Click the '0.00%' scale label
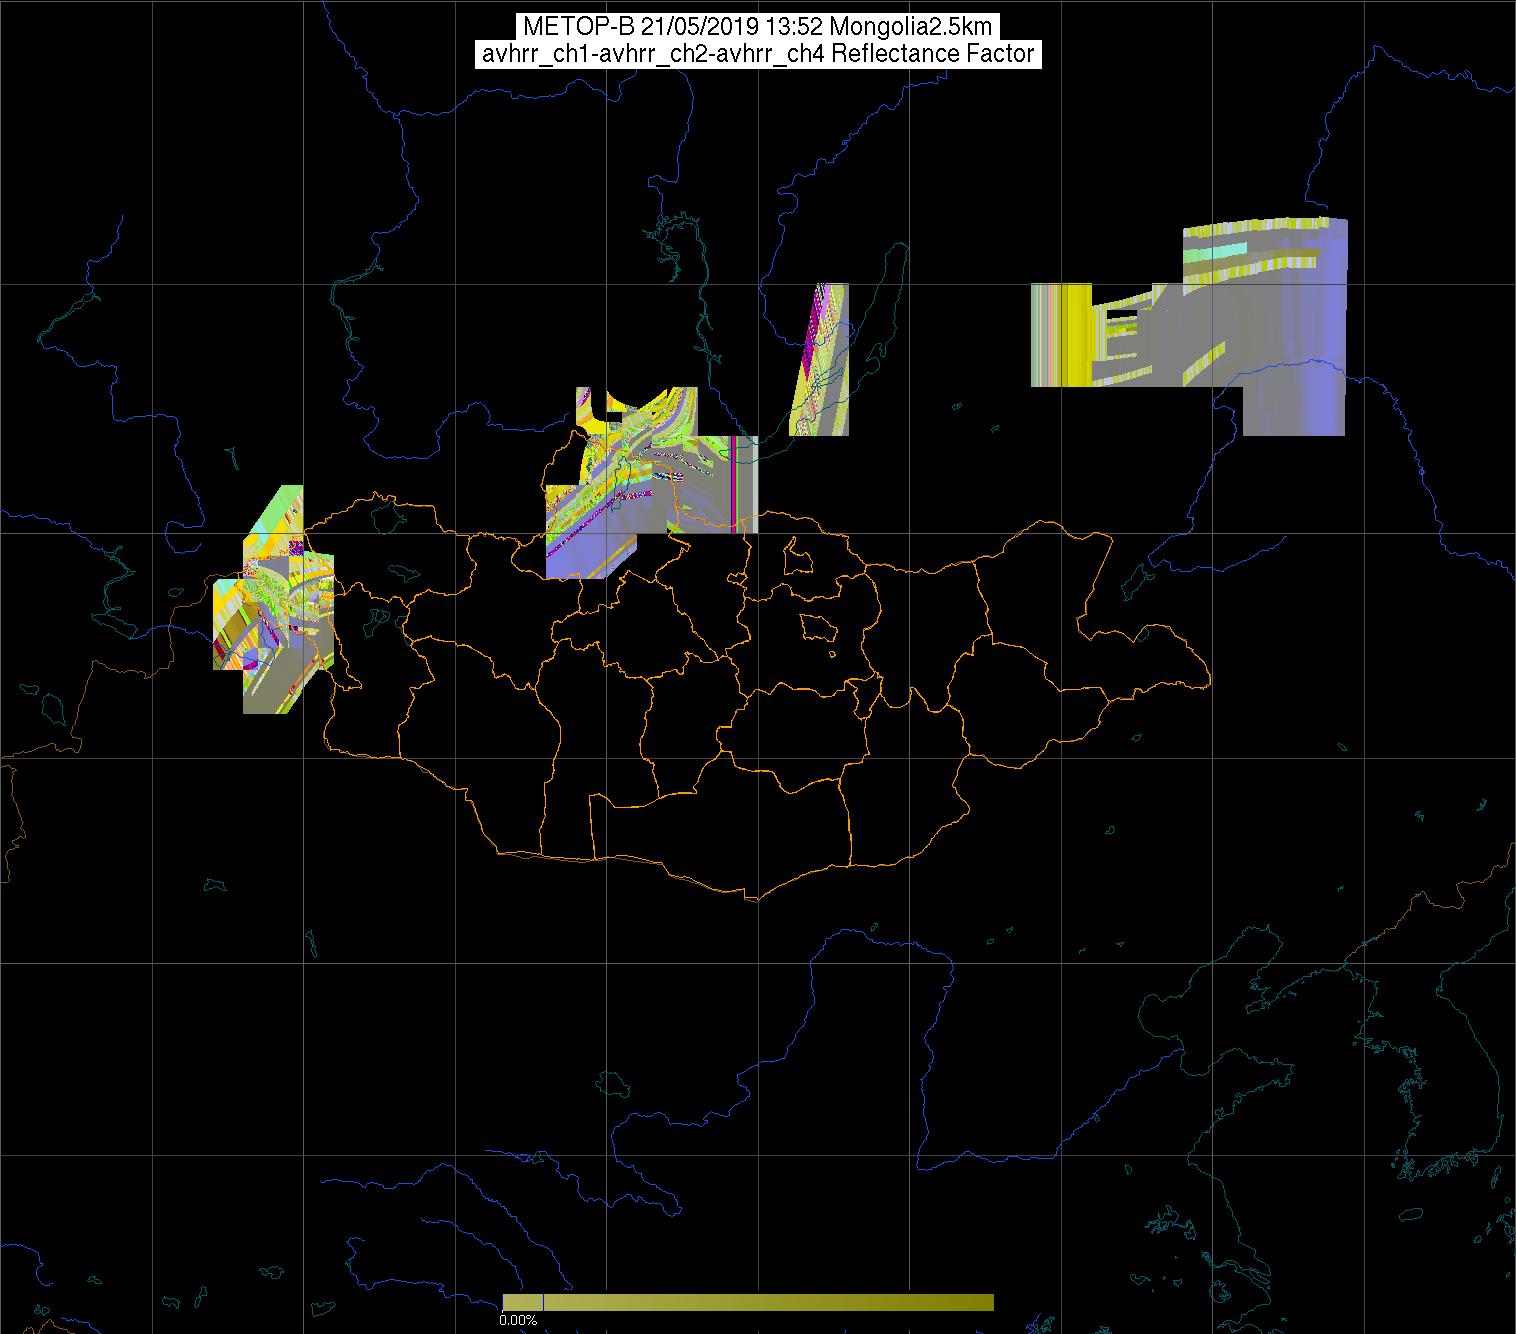The image size is (1516, 1334). 518,1320
